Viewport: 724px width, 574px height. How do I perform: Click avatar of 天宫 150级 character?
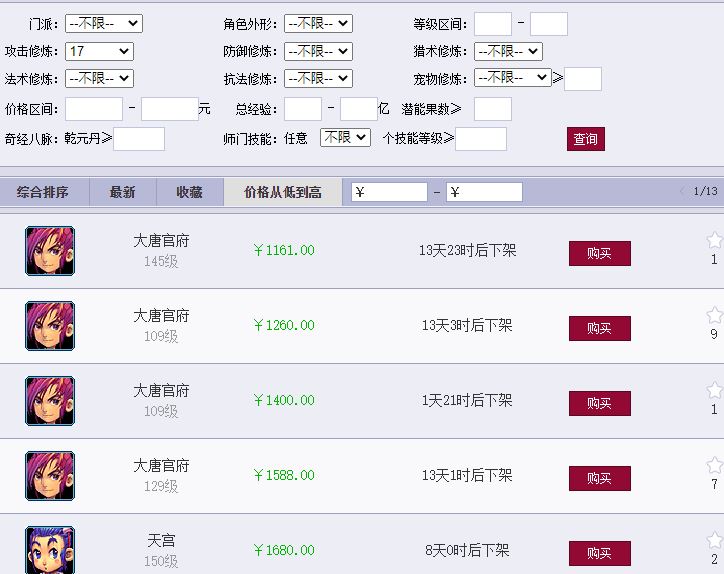pos(50,550)
